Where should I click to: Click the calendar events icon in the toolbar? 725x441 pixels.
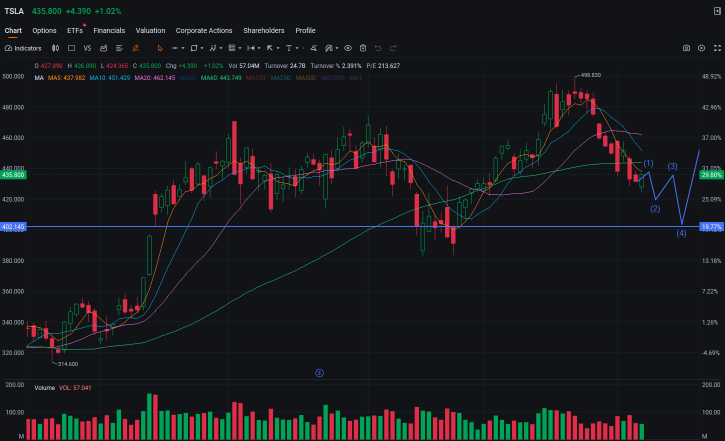point(104,48)
